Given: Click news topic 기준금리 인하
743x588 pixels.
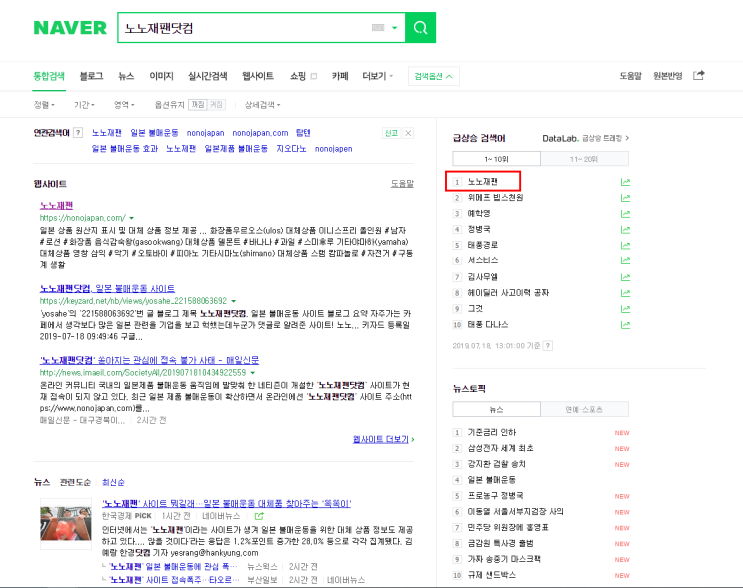Looking at the screenshot, I should 492,433.
